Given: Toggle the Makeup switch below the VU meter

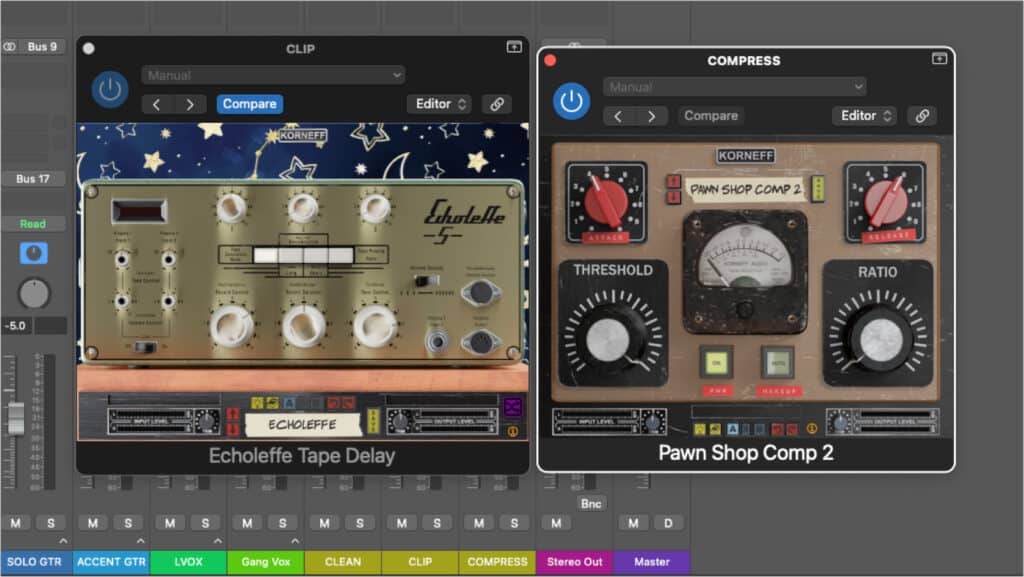Looking at the screenshot, I should pyautogui.click(x=778, y=363).
